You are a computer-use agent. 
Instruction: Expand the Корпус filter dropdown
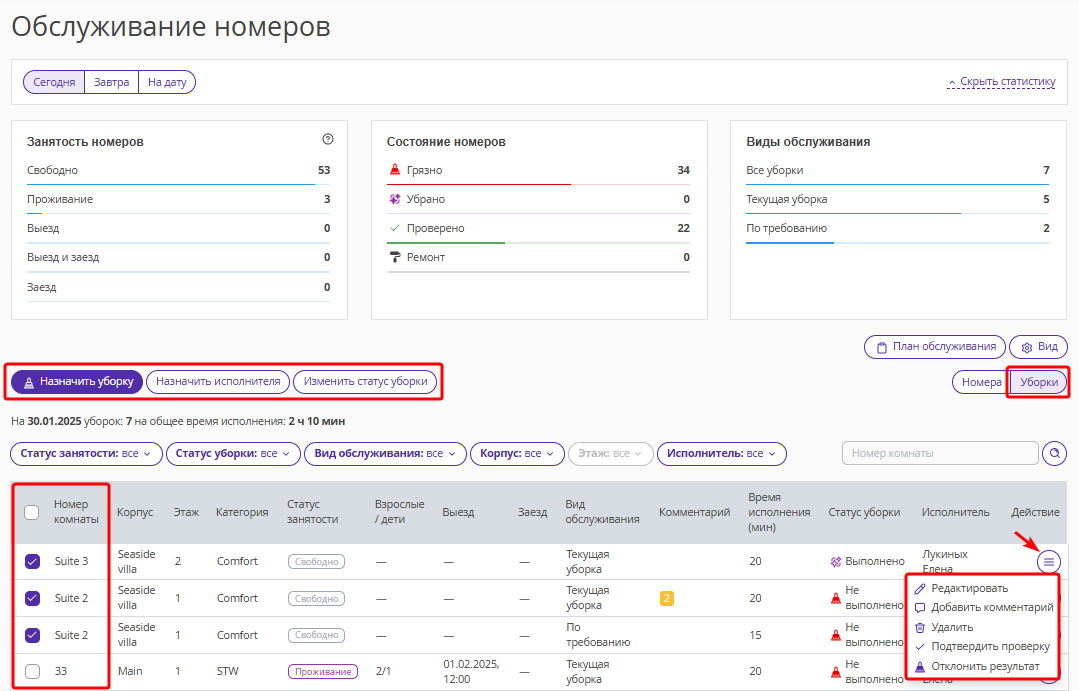517,454
